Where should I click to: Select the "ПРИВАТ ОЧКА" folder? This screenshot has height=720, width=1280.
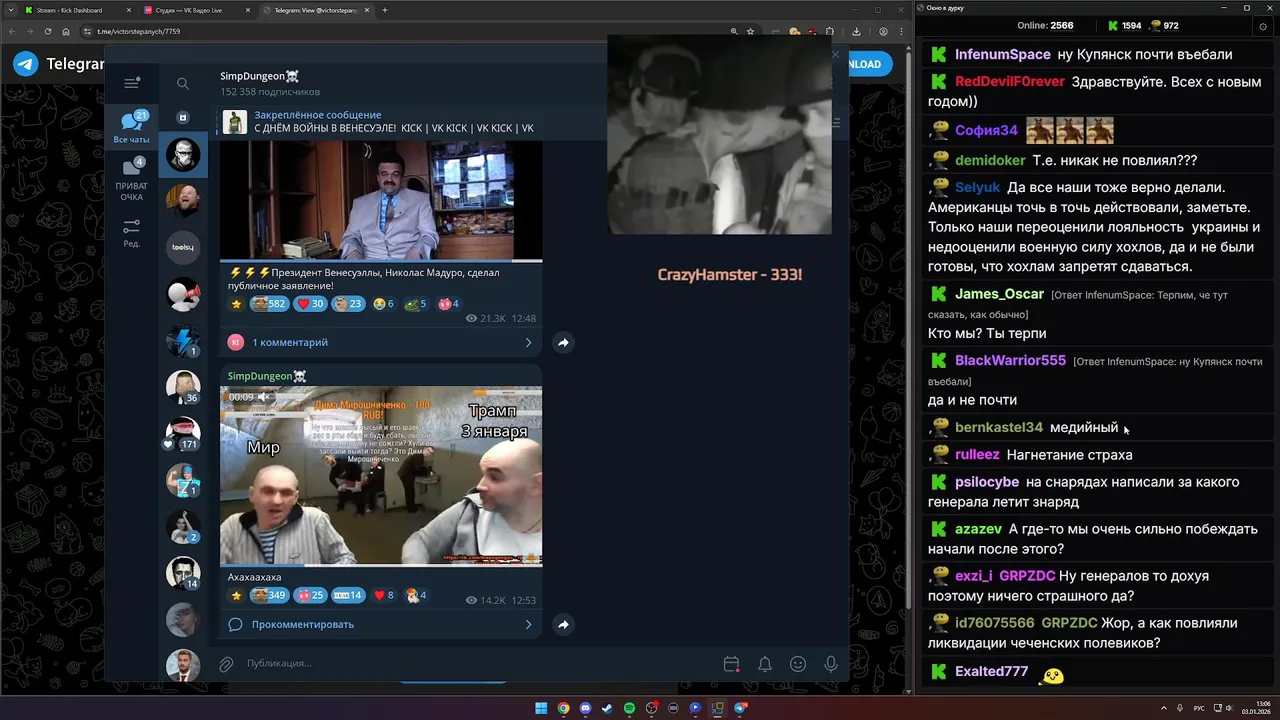pyautogui.click(x=131, y=180)
